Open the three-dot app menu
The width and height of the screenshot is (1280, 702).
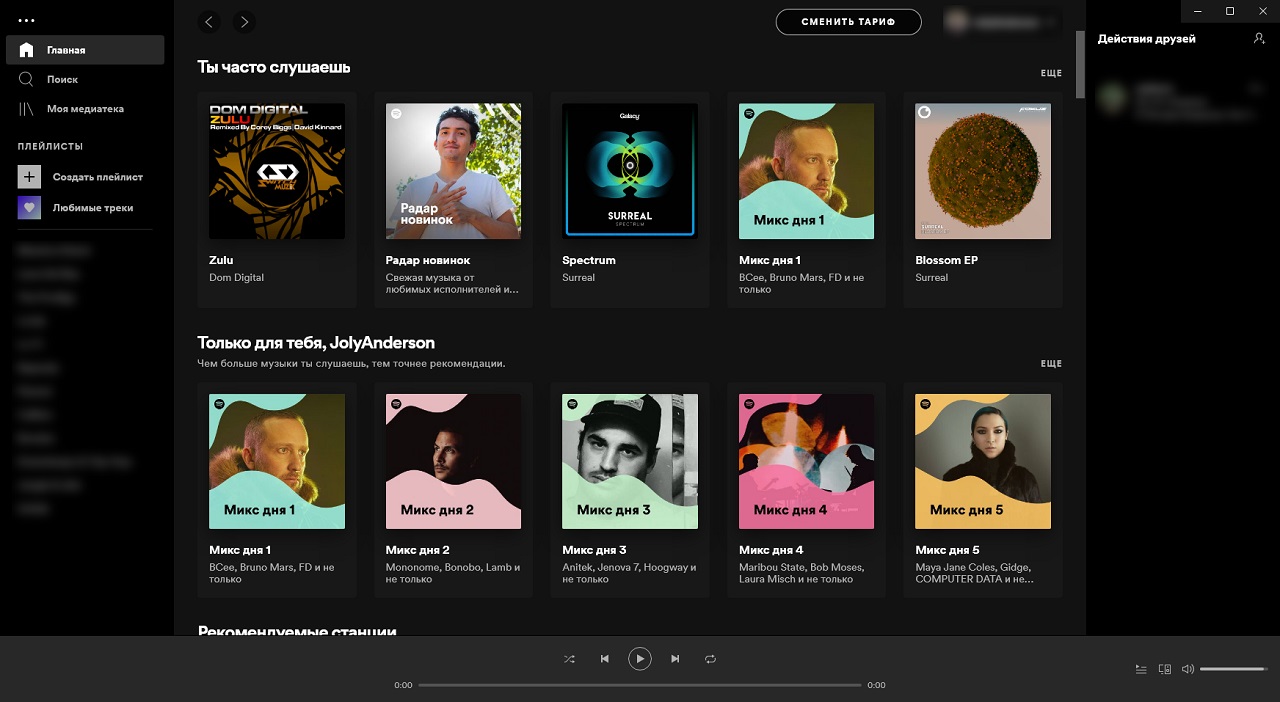27,20
